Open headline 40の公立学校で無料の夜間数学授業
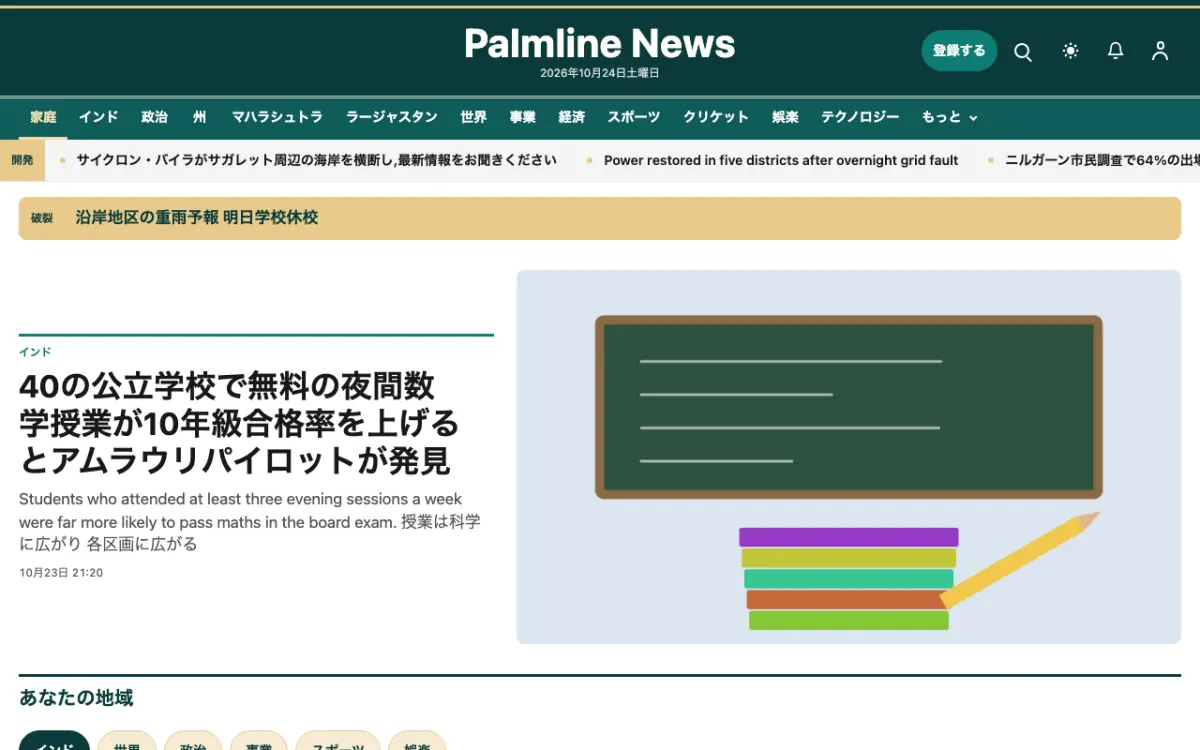The image size is (1200, 750). 239,423
